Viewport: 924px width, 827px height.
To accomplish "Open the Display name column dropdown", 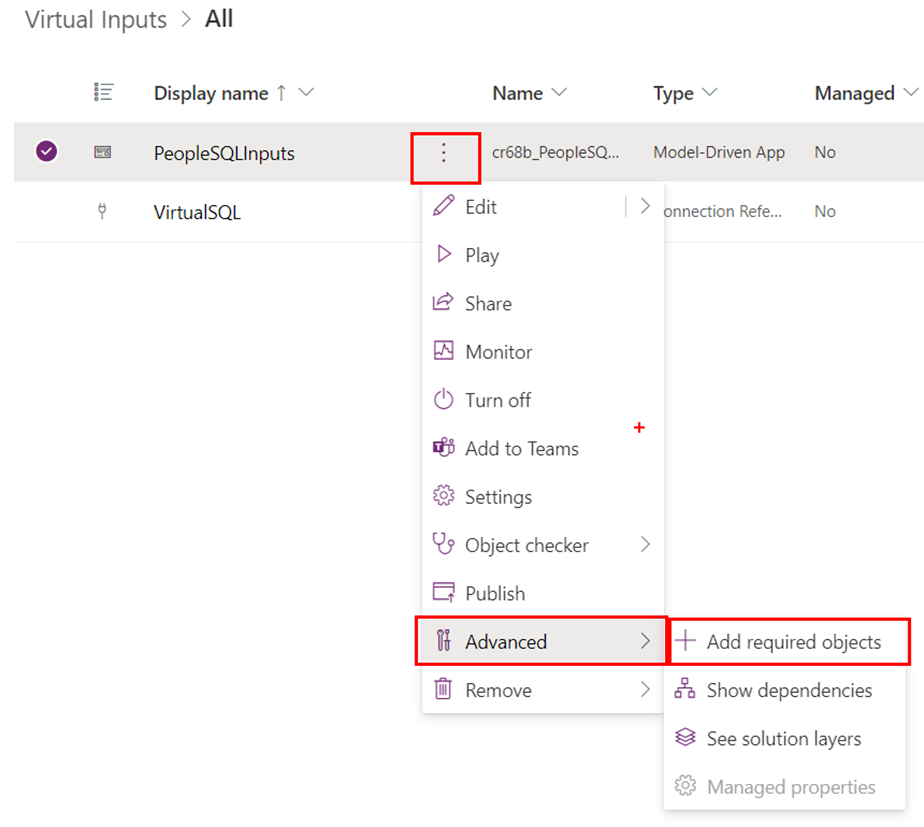I will pyautogui.click(x=306, y=93).
